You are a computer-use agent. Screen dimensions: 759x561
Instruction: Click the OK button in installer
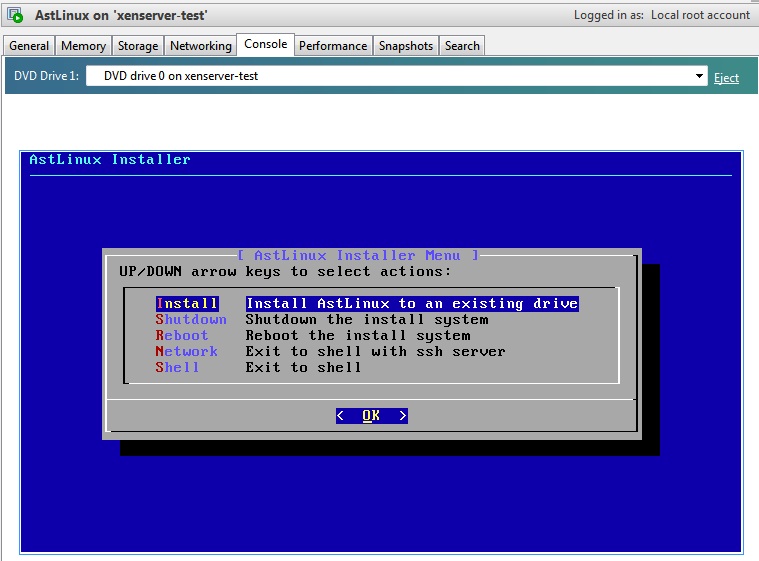pyautogui.click(x=372, y=416)
